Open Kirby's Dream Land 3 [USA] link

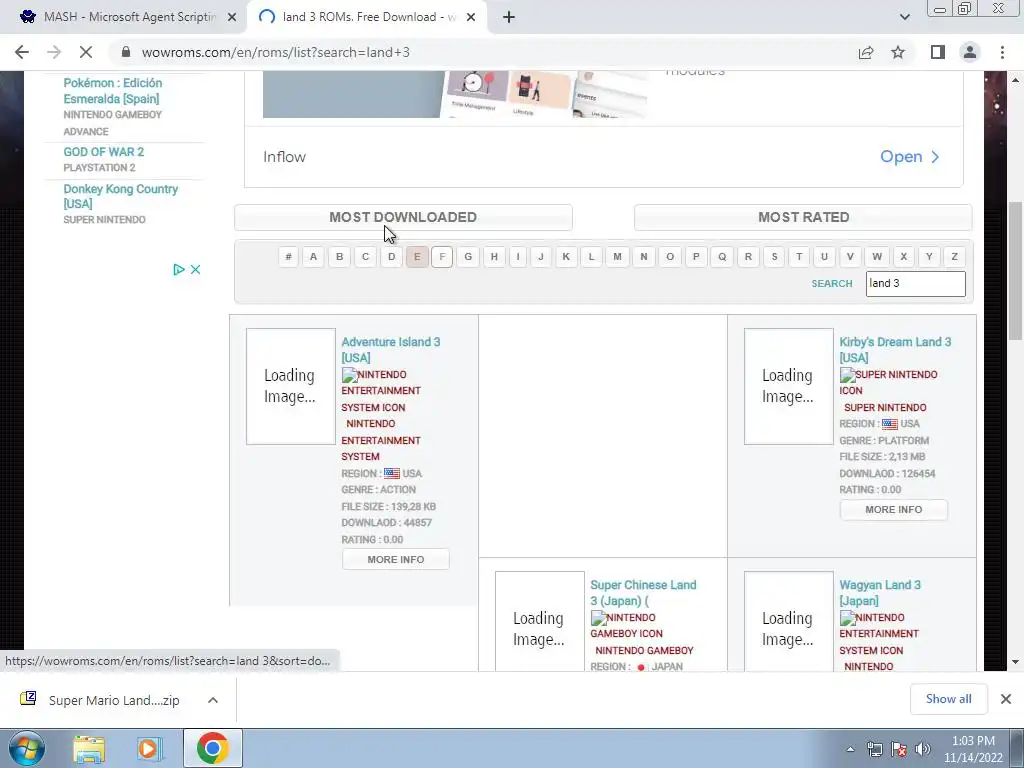click(x=895, y=349)
